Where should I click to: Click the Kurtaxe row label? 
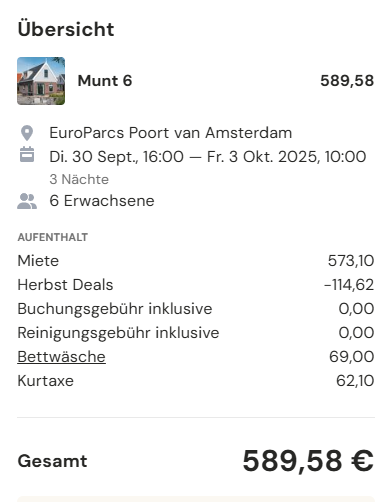point(45,381)
